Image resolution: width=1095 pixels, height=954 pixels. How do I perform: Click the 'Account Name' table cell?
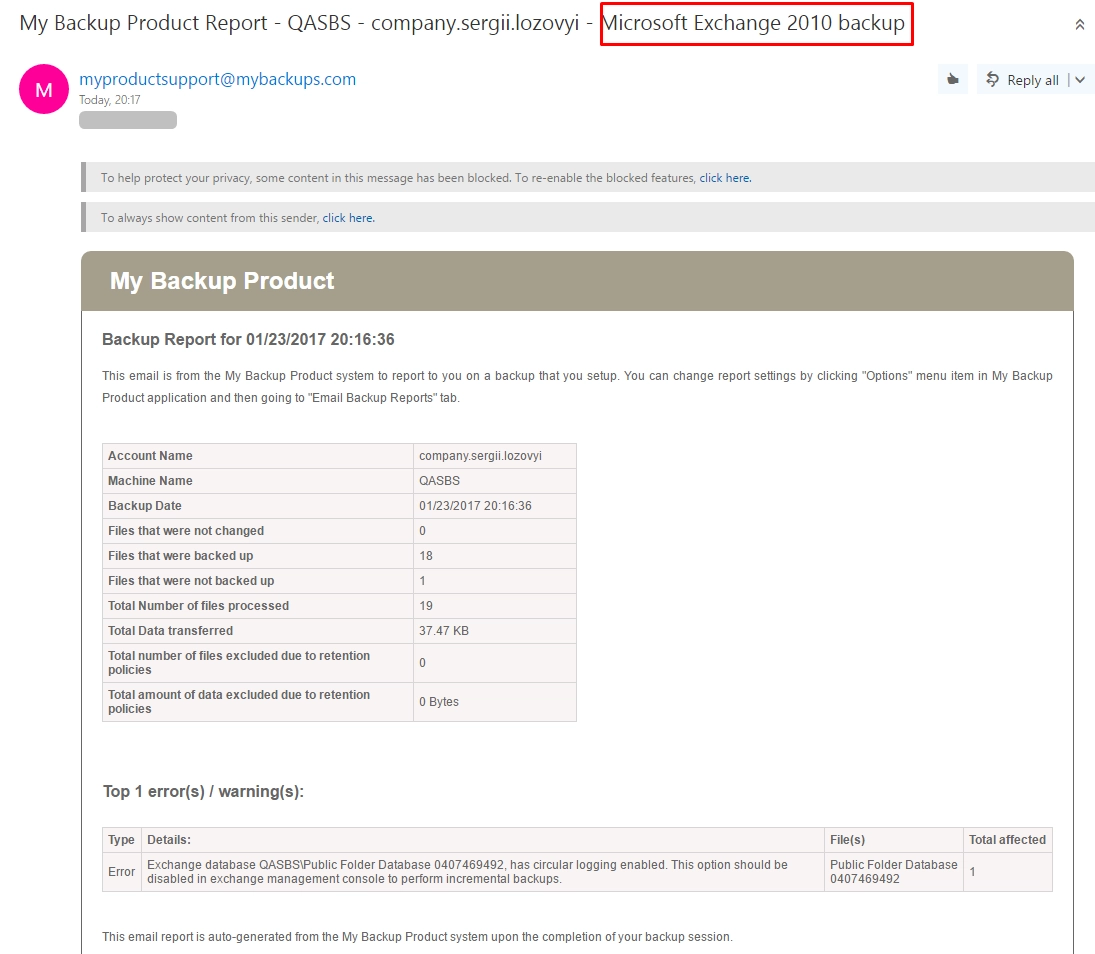258,456
